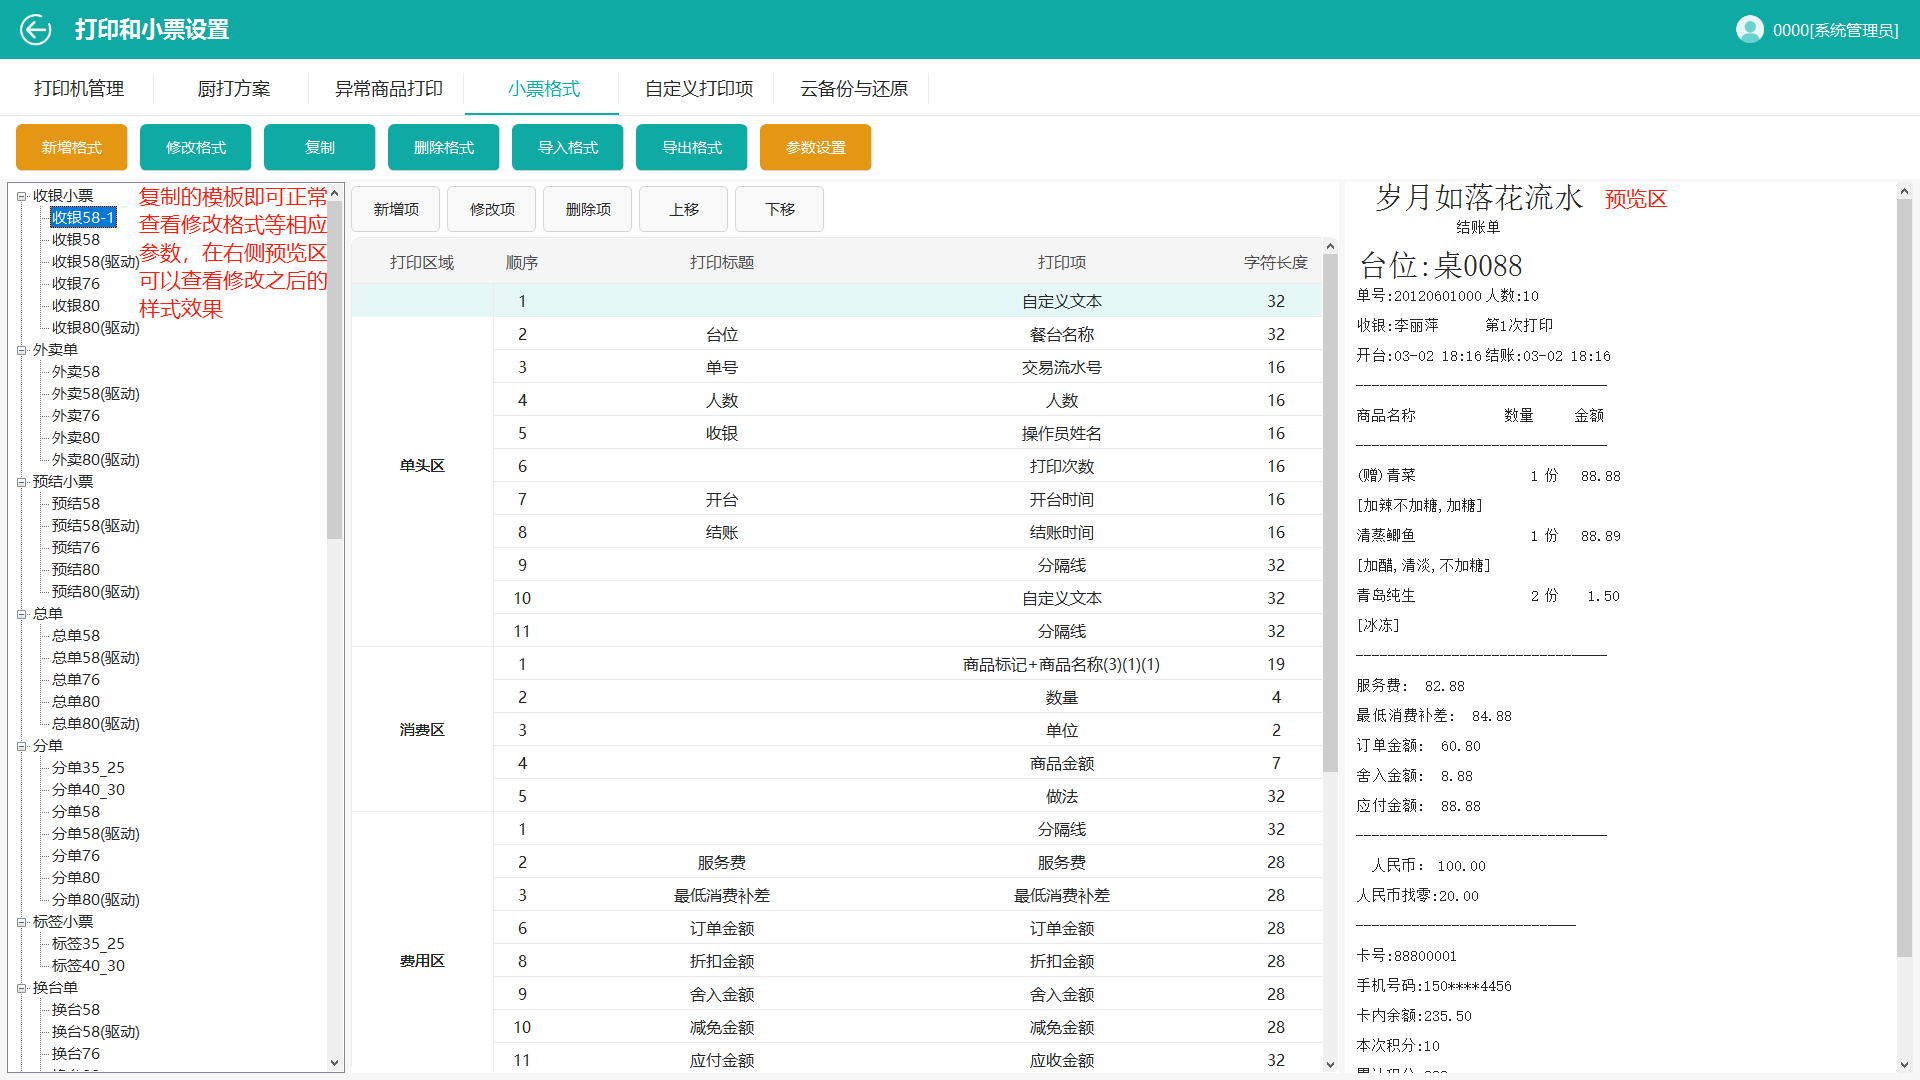Click the 修改项 button

pos(492,209)
